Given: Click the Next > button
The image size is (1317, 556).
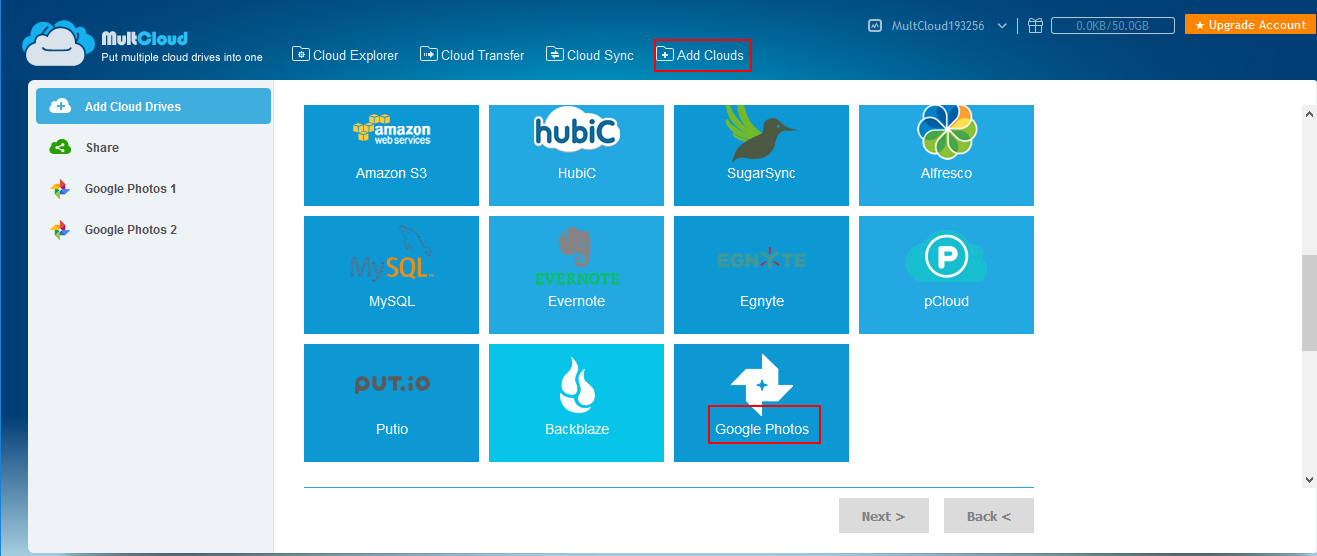Looking at the screenshot, I should (883, 516).
